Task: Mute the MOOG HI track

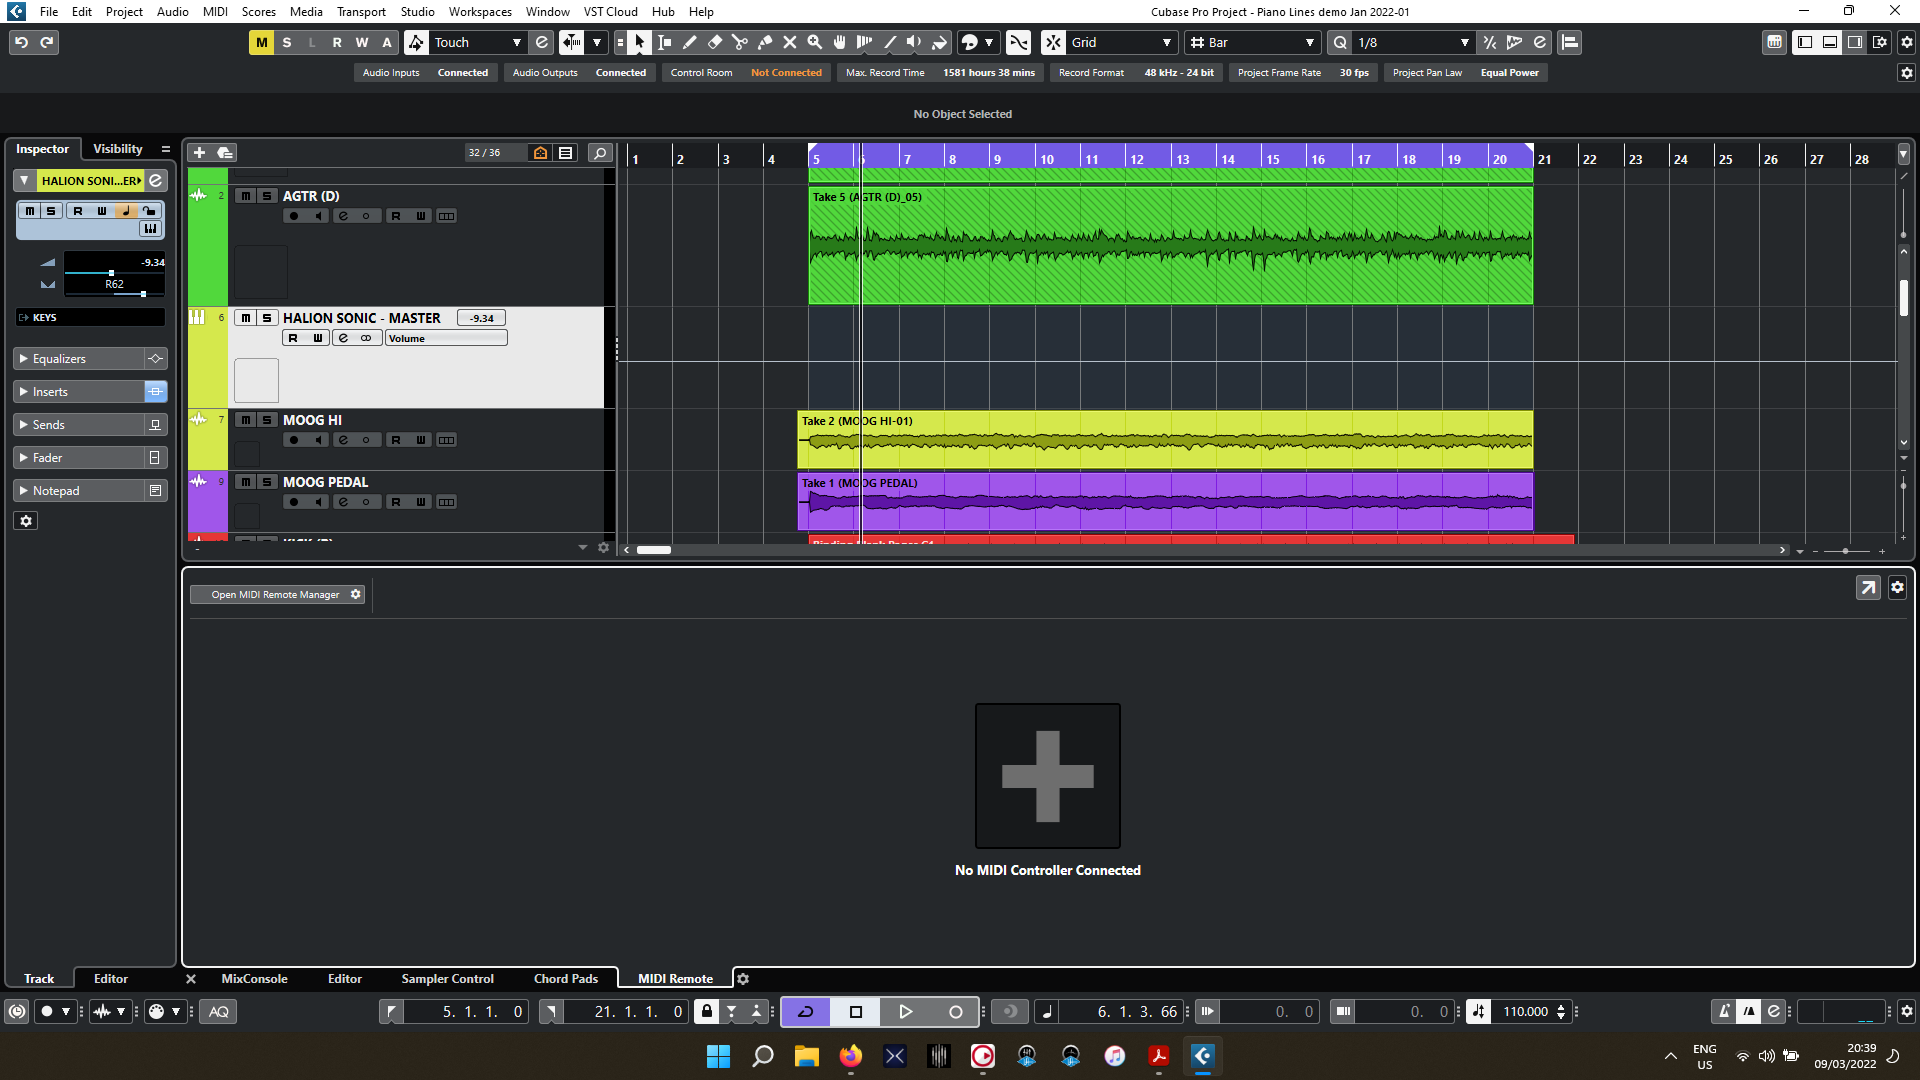Action: coord(246,420)
